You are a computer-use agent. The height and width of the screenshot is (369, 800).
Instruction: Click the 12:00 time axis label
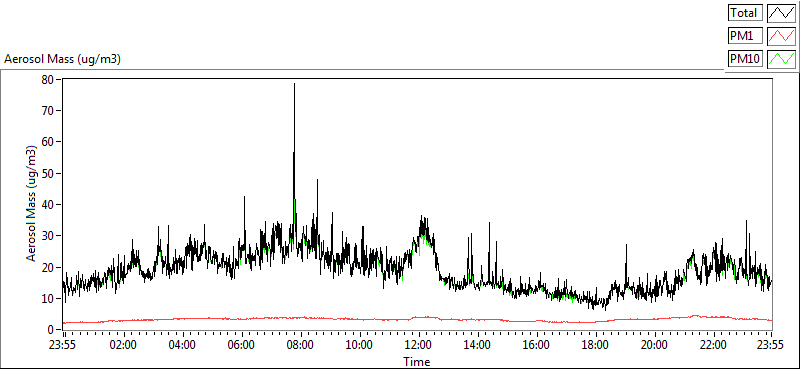(x=418, y=345)
